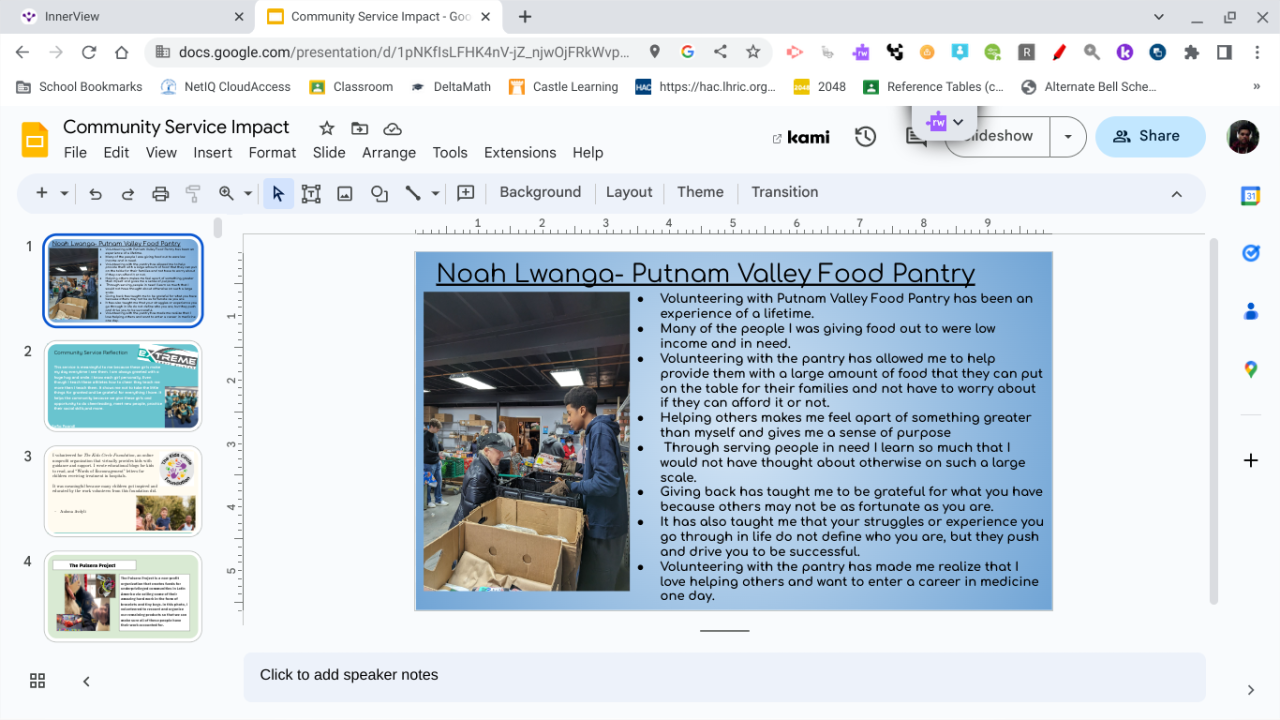Collapse the filmstrip panel

pos(87,681)
